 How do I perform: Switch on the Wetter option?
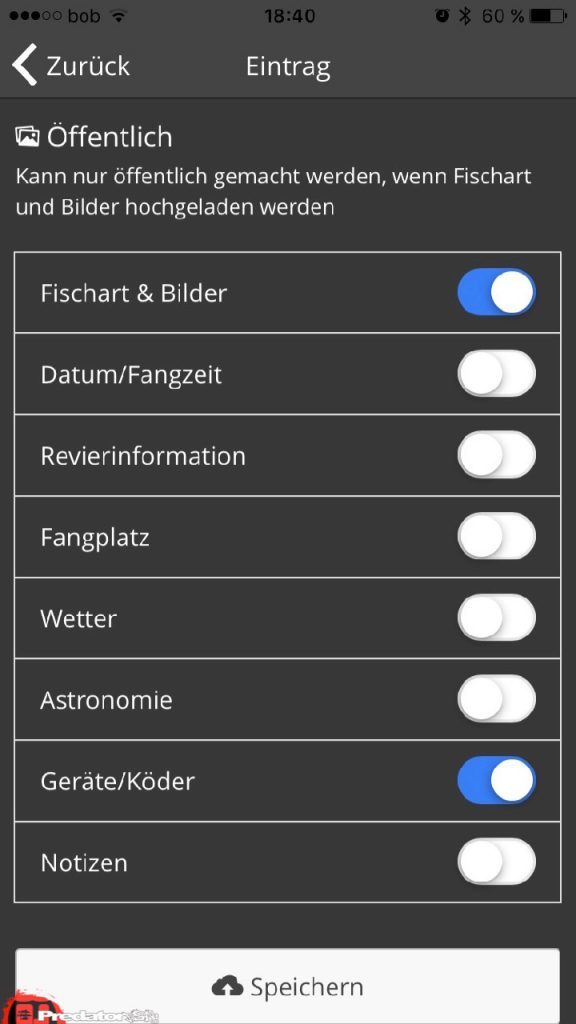pyautogui.click(x=497, y=618)
